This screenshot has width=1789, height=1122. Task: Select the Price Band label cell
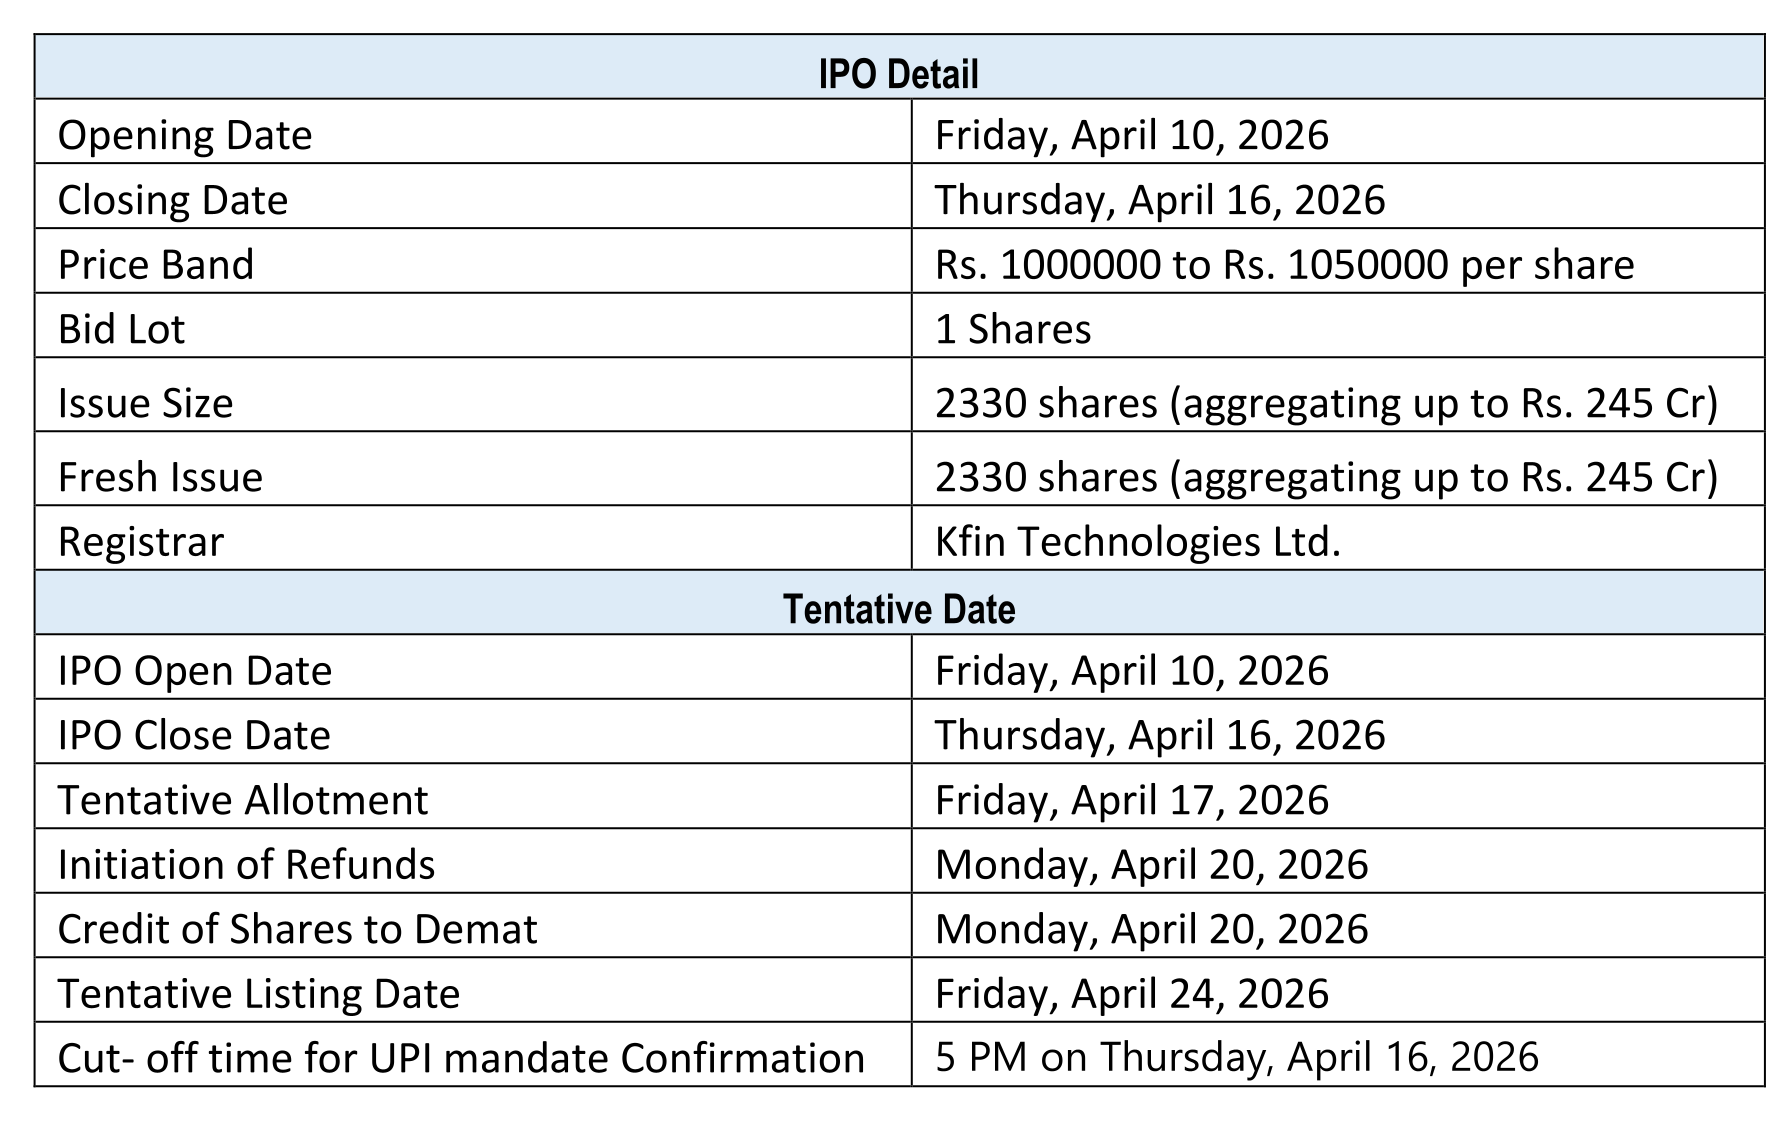pos(156,265)
